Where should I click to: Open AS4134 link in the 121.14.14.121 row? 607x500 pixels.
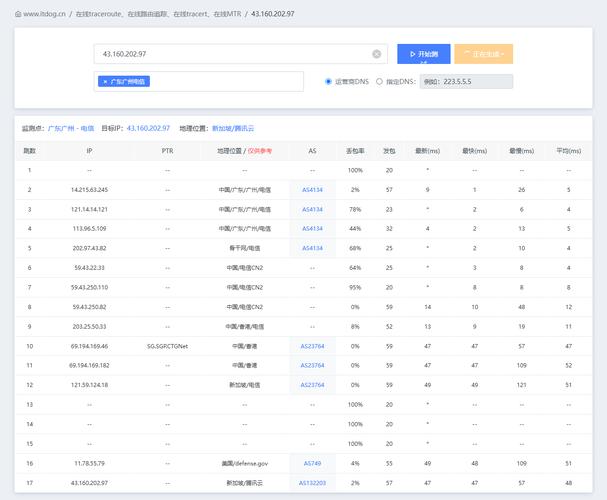(x=312, y=209)
